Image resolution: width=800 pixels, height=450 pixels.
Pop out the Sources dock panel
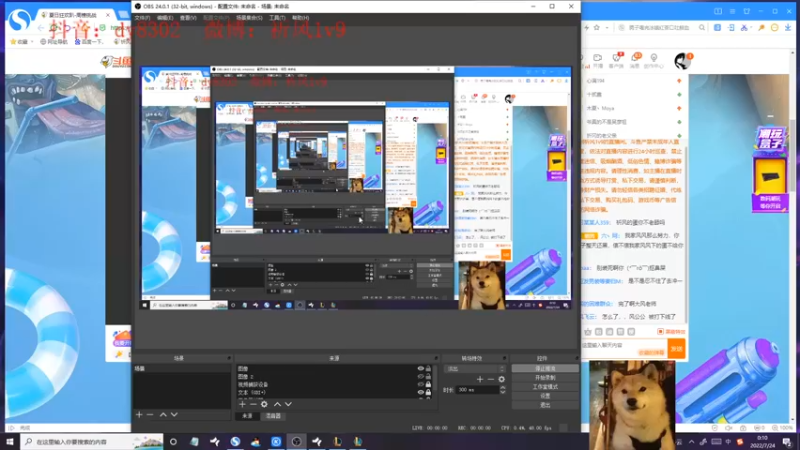pyautogui.click(x=436, y=358)
